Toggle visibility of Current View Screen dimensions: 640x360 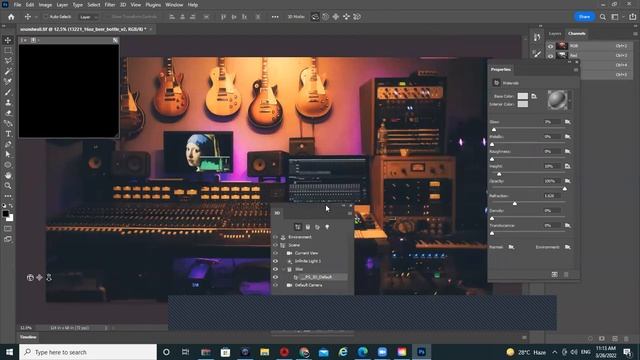[x=275, y=253]
